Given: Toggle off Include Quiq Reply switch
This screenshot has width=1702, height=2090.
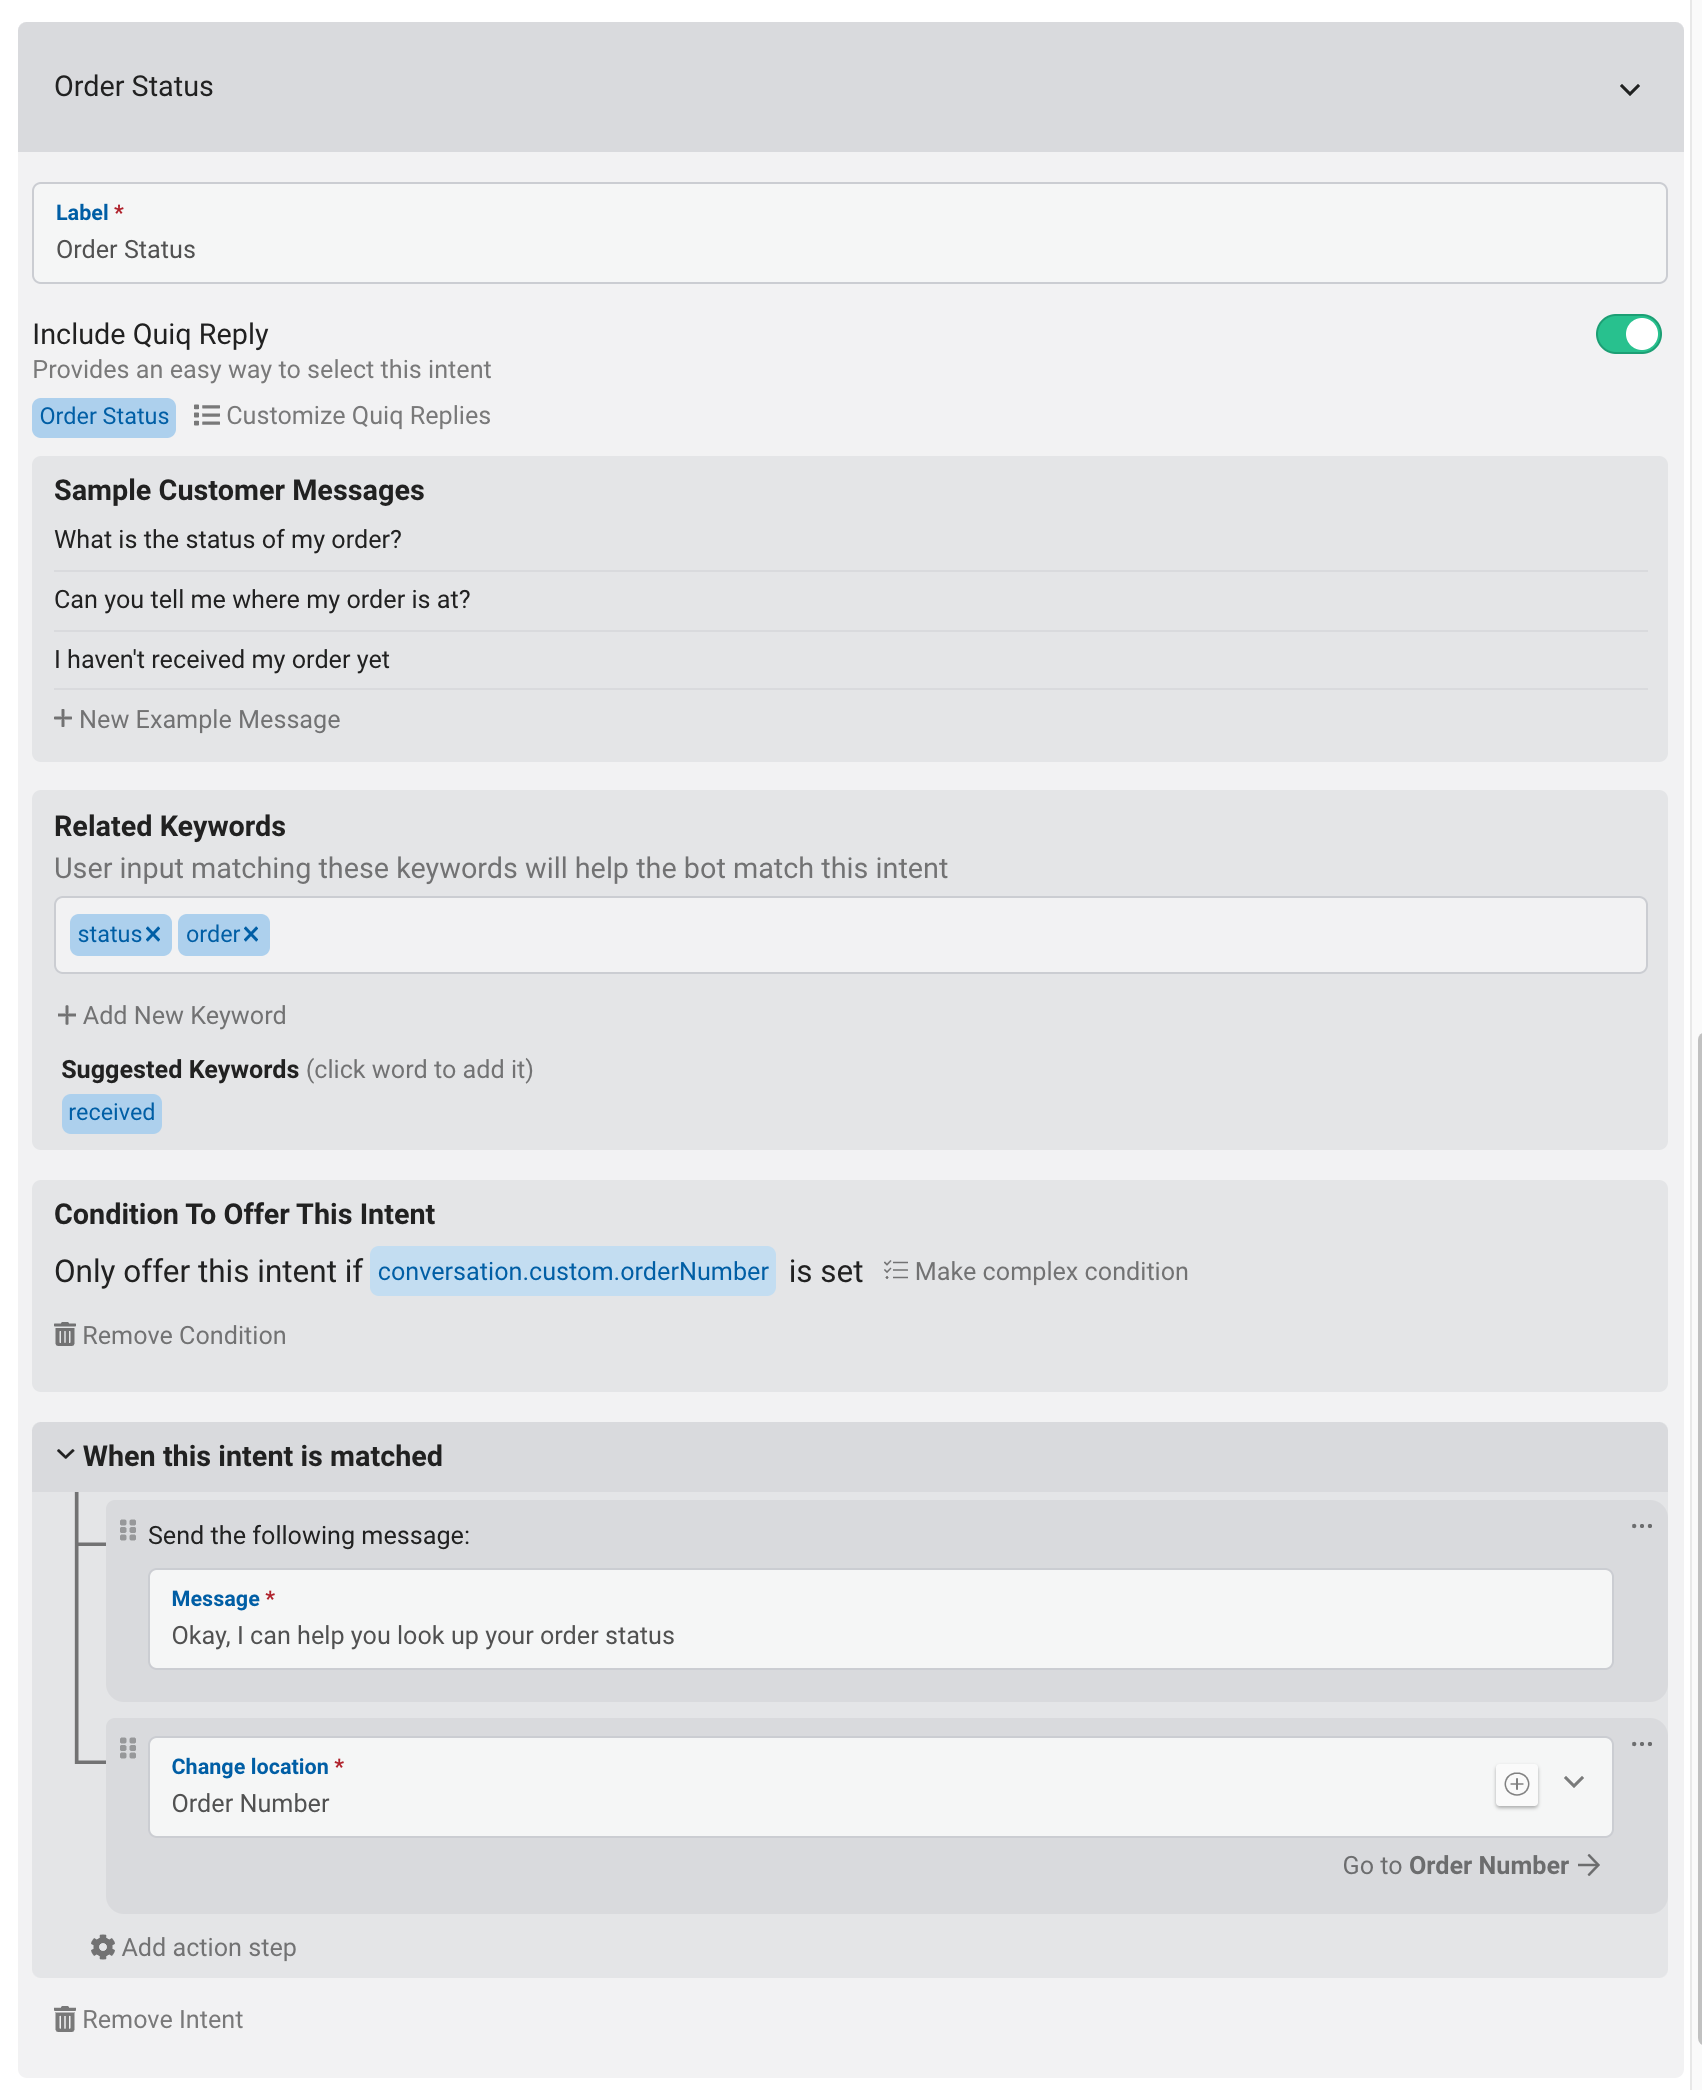Looking at the screenshot, I should tap(1628, 334).
